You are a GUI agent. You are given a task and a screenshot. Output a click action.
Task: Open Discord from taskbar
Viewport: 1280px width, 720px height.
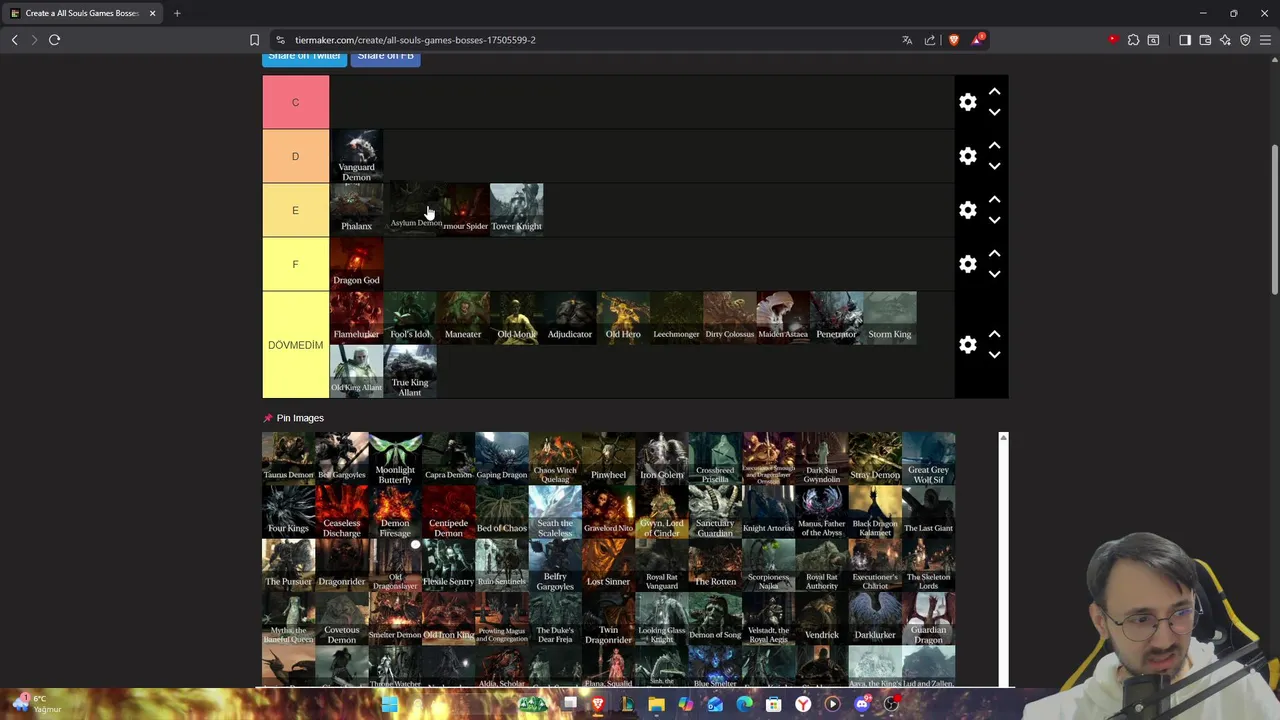coord(862,704)
